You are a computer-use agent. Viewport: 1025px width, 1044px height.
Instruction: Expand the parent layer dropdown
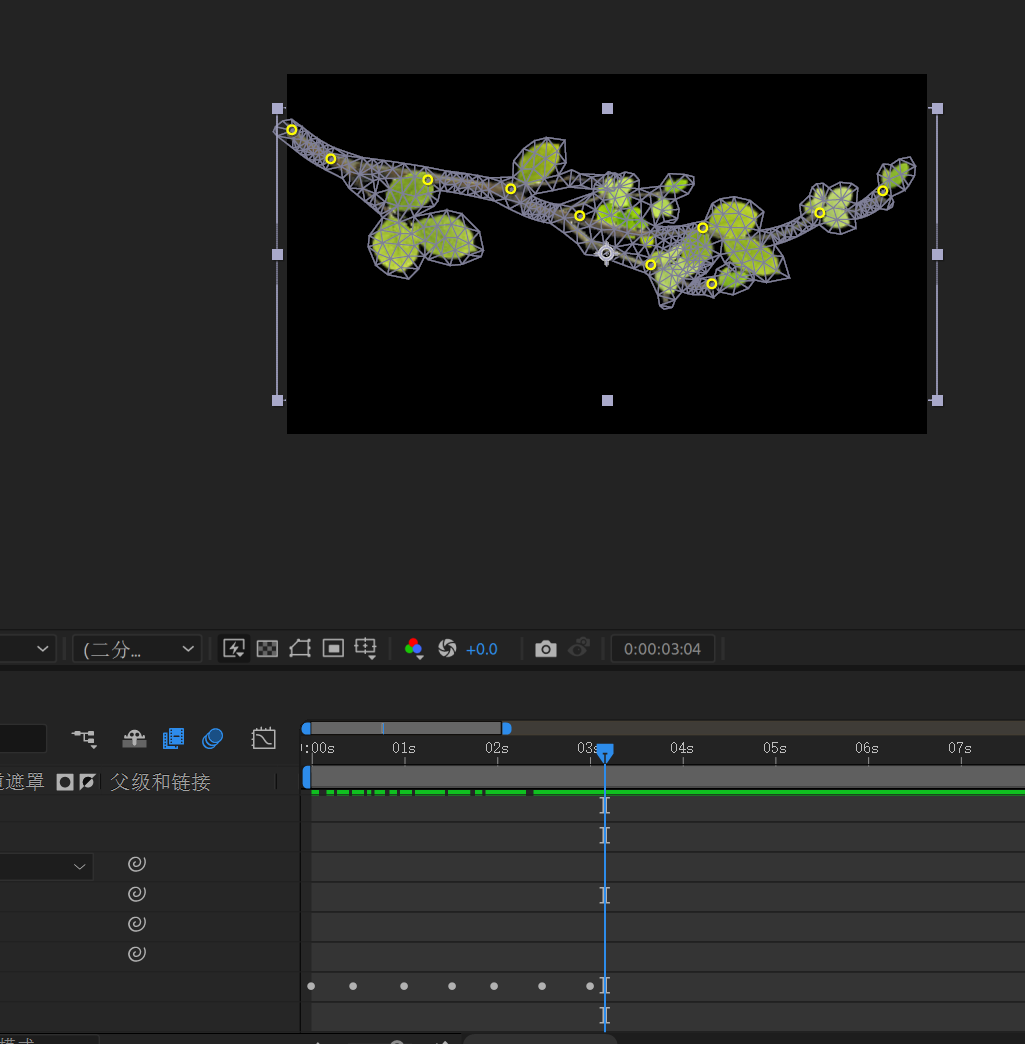pyautogui.click(x=80, y=867)
